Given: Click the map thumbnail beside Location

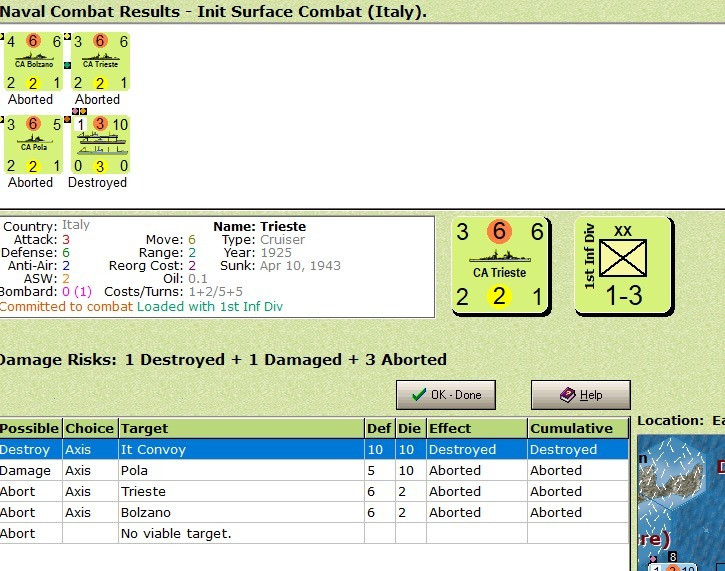Looking at the screenshot, I should click(681, 503).
